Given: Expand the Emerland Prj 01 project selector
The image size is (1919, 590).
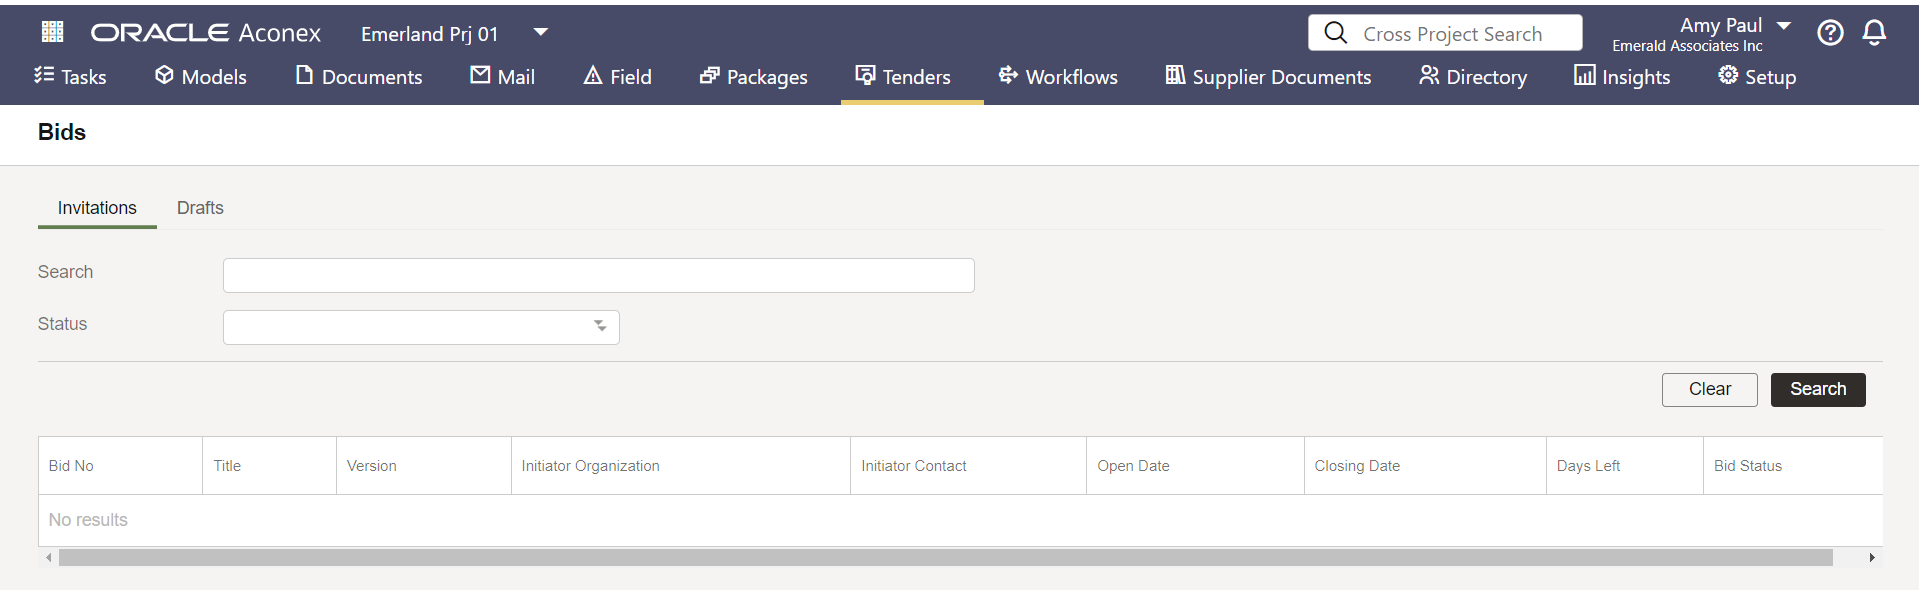Looking at the screenshot, I should point(540,32).
